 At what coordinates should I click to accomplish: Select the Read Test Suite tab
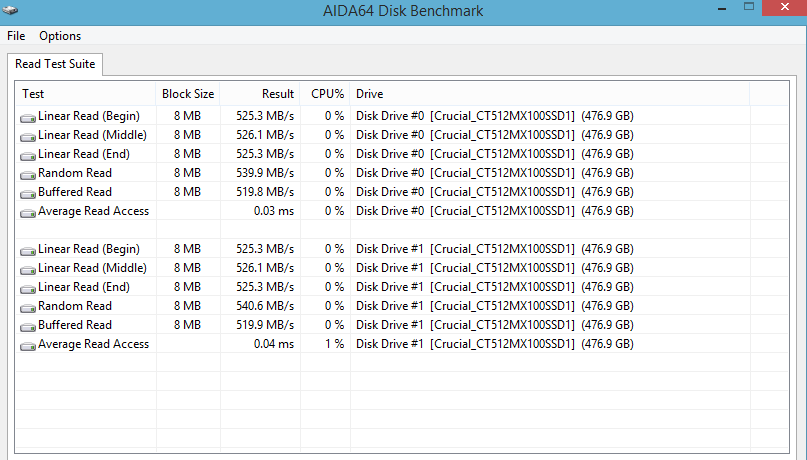click(55, 64)
